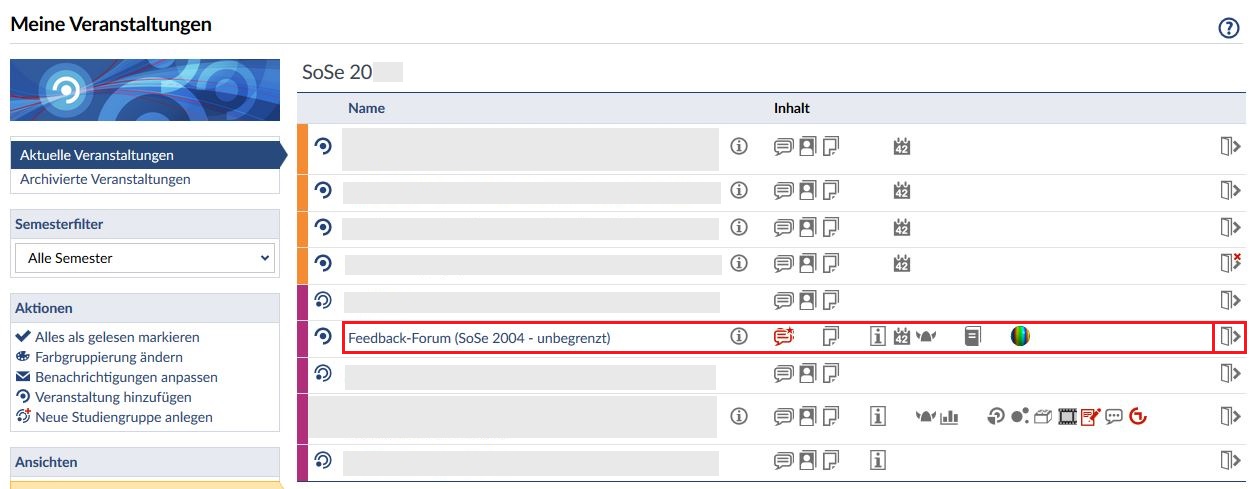Show info details for Feedback-Forum course
This screenshot has width=1256, height=489.
pyautogui.click(x=739, y=337)
